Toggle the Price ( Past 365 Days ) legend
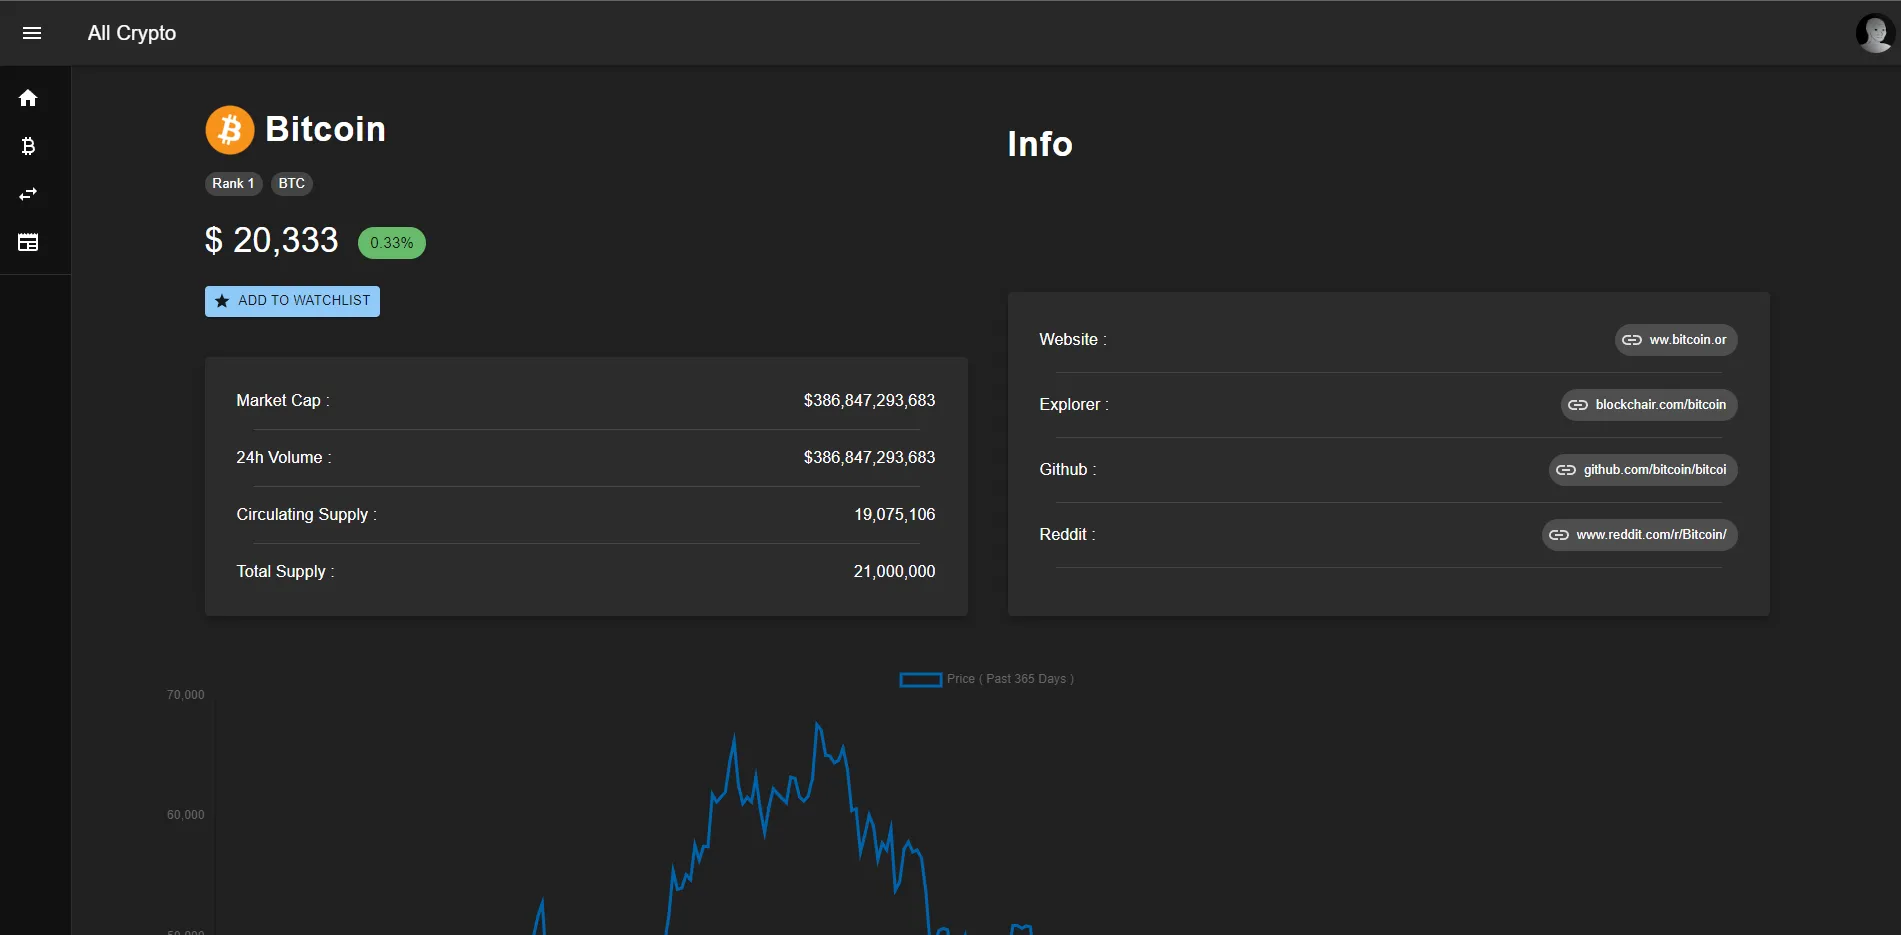The height and width of the screenshot is (935, 1901). click(x=986, y=679)
